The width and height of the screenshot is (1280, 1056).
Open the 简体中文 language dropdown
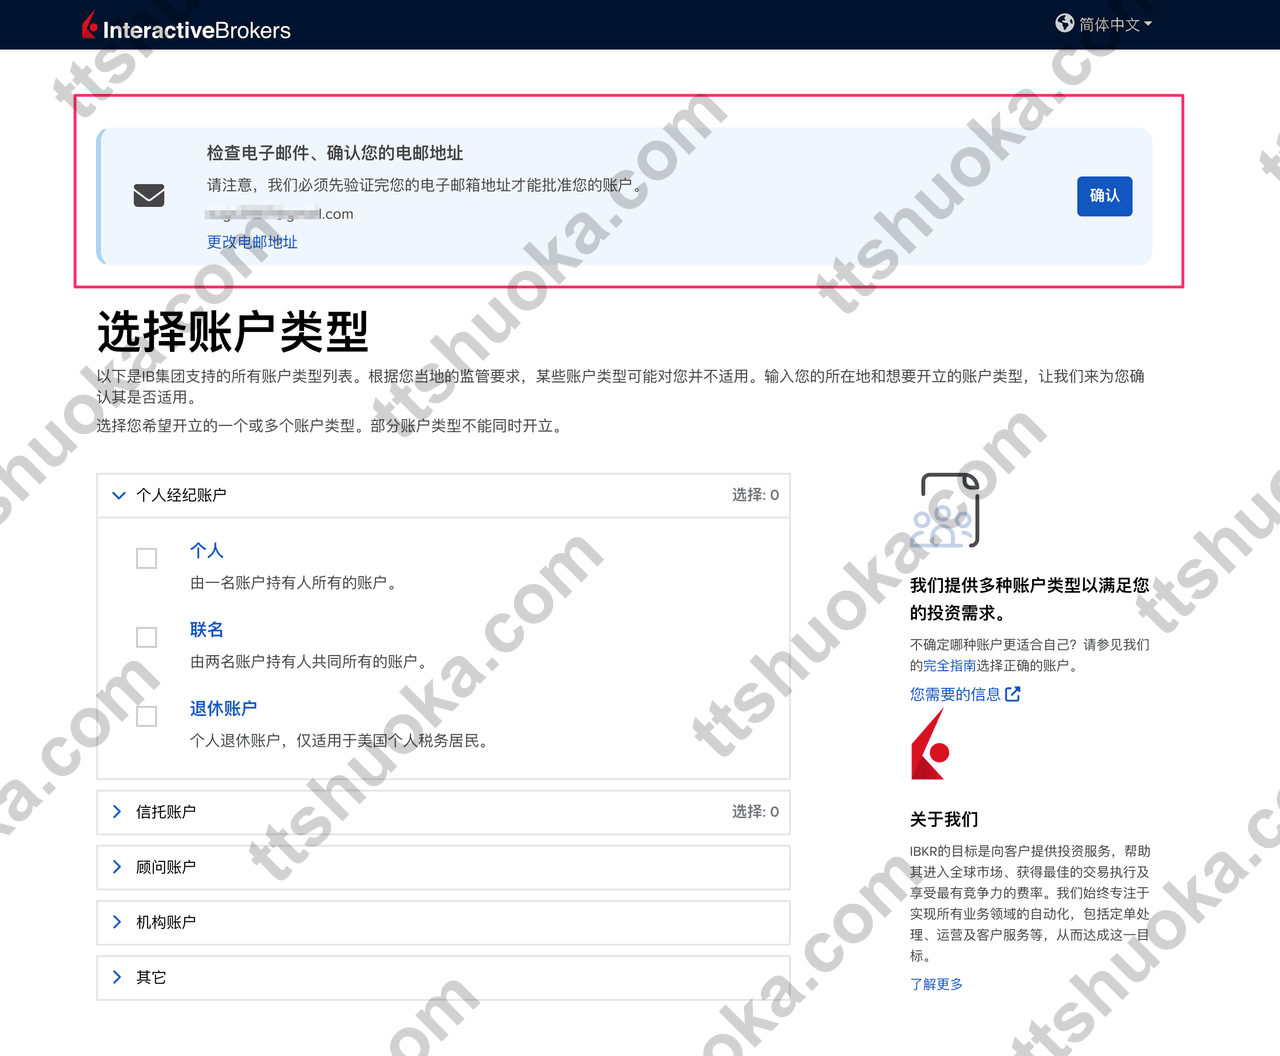tap(1115, 24)
